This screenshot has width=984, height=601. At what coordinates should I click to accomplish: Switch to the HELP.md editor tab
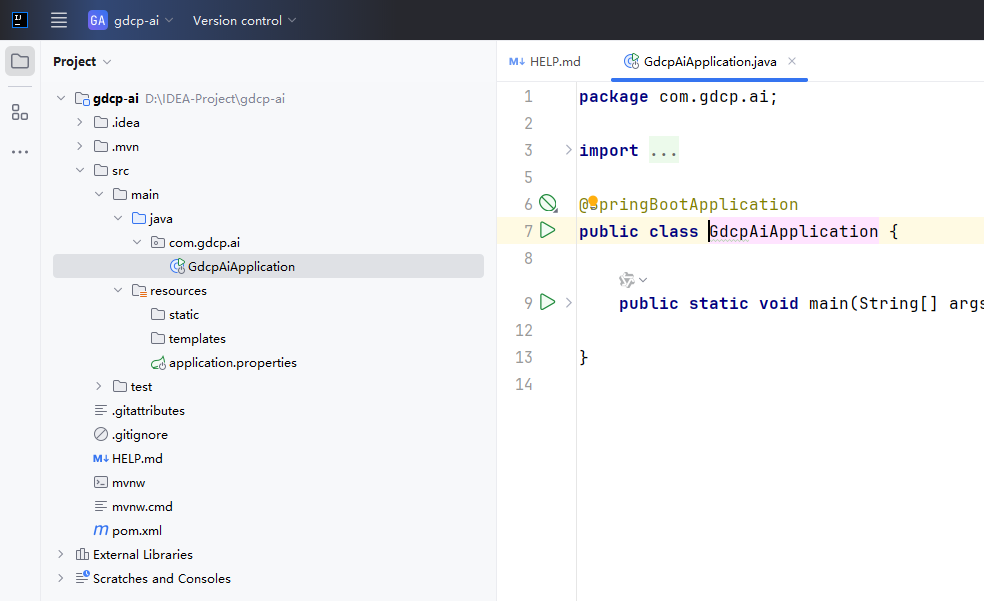coord(545,61)
